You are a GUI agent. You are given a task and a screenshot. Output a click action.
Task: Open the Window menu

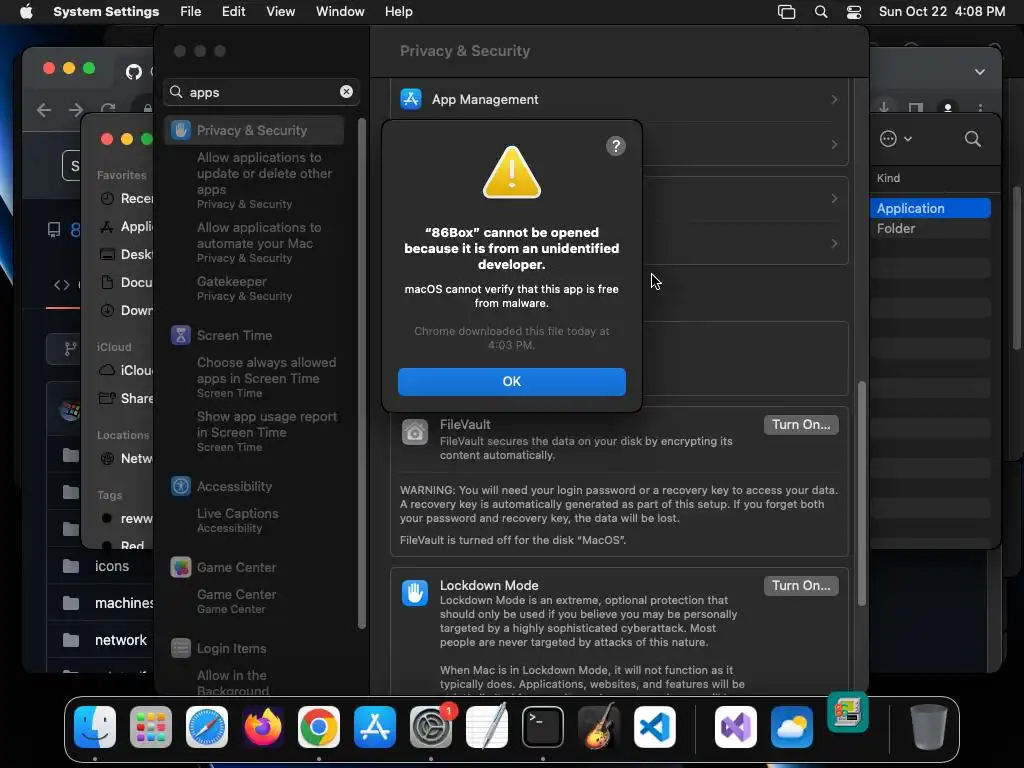click(x=340, y=12)
